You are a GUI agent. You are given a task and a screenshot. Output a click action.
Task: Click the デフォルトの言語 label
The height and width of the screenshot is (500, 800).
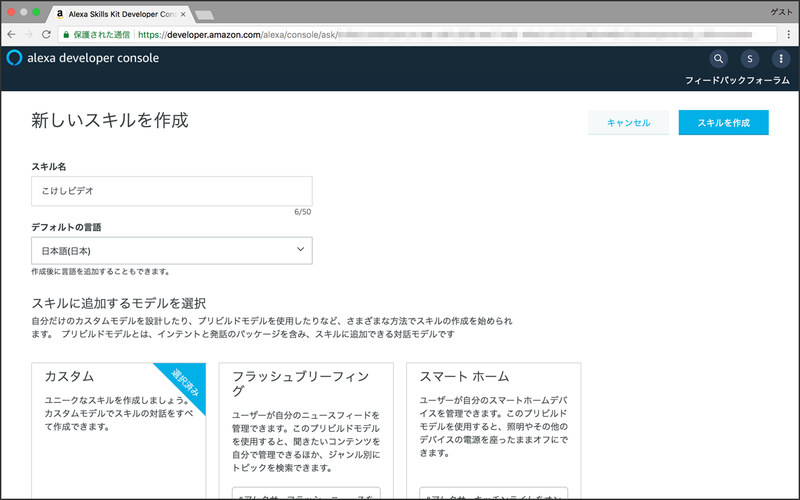[66, 227]
